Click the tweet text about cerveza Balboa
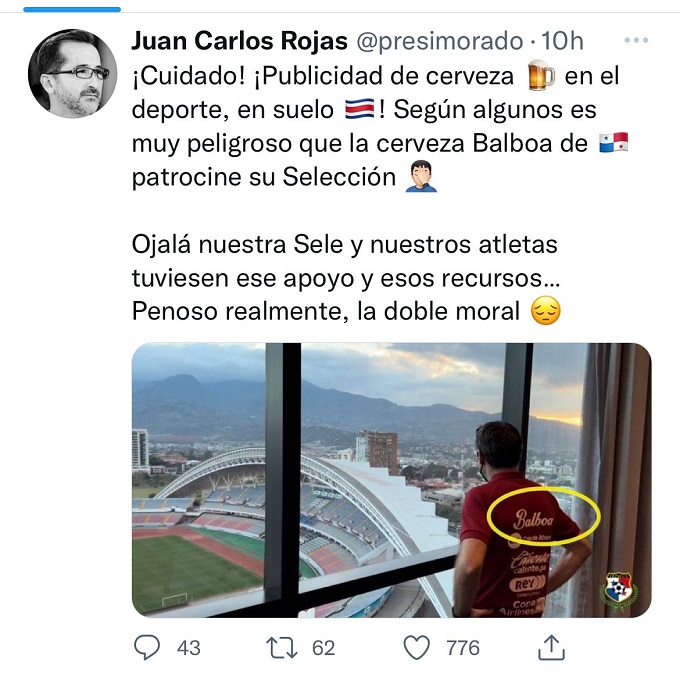 [x=380, y=193]
